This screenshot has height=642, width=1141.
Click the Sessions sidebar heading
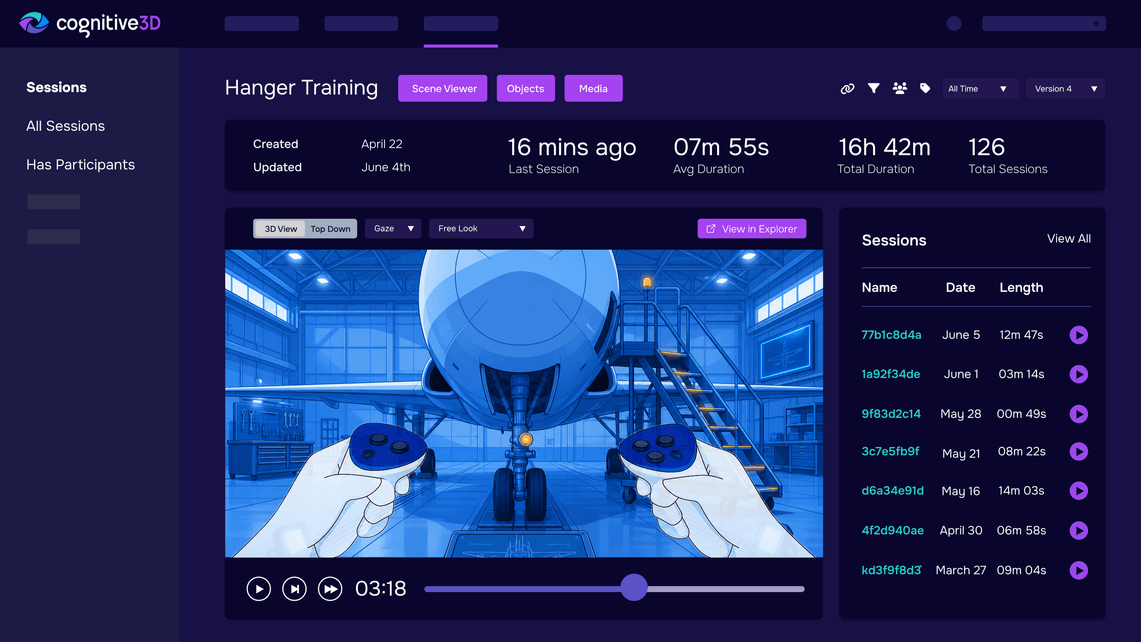56,87
